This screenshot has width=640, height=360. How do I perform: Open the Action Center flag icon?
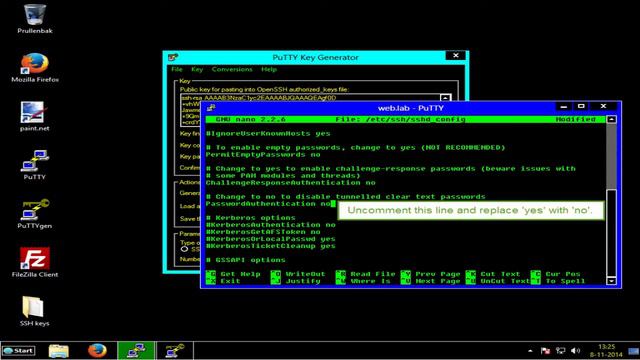click(545, 351)
